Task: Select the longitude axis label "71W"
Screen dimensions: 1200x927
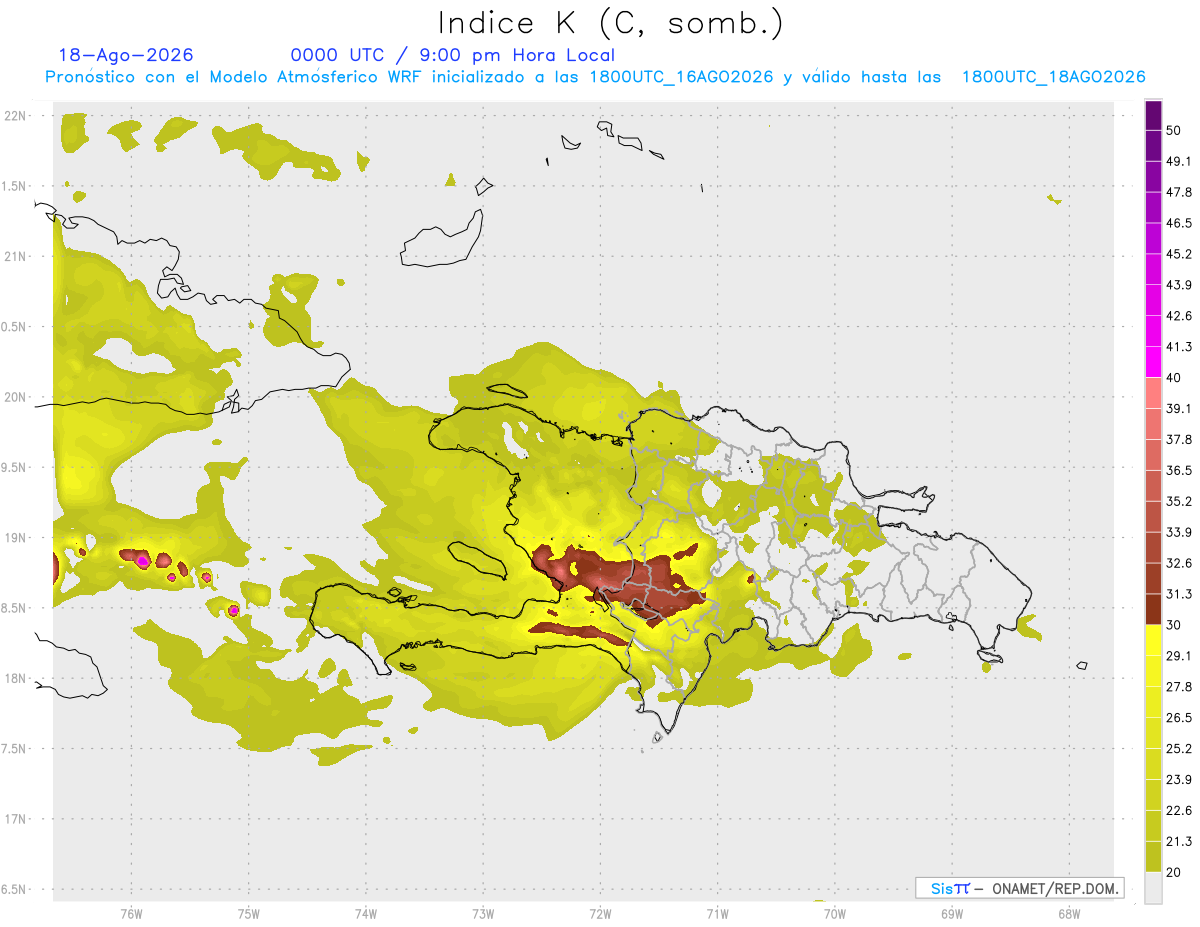Action: pos(717,913)
